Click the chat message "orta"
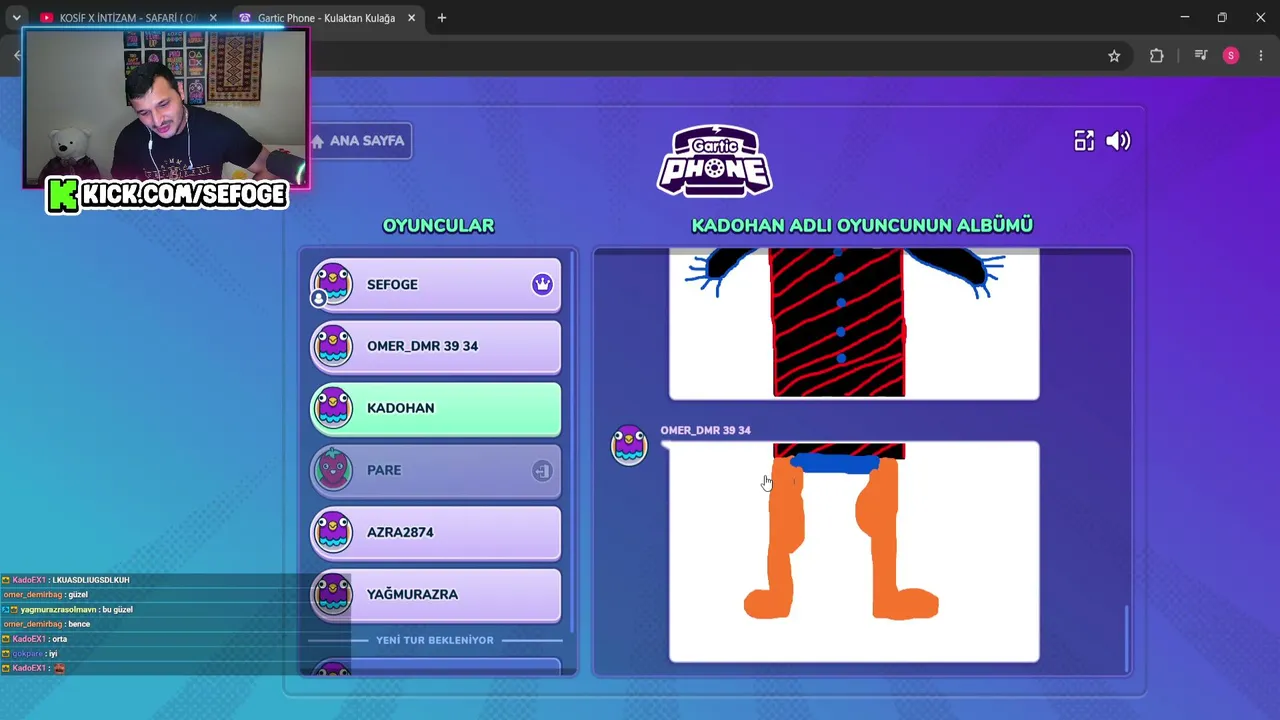Screen dimensions: 1280x720 click(x=60, y=639)
